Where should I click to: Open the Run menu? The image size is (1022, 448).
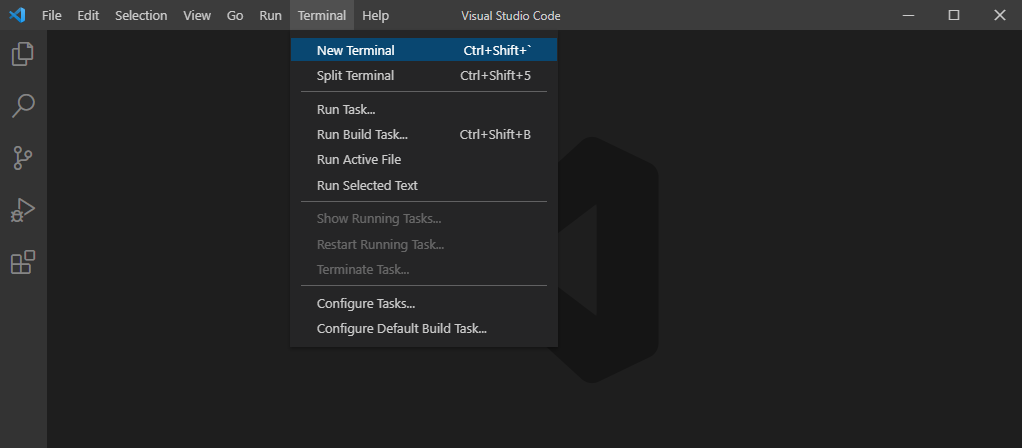coord(270,15)
